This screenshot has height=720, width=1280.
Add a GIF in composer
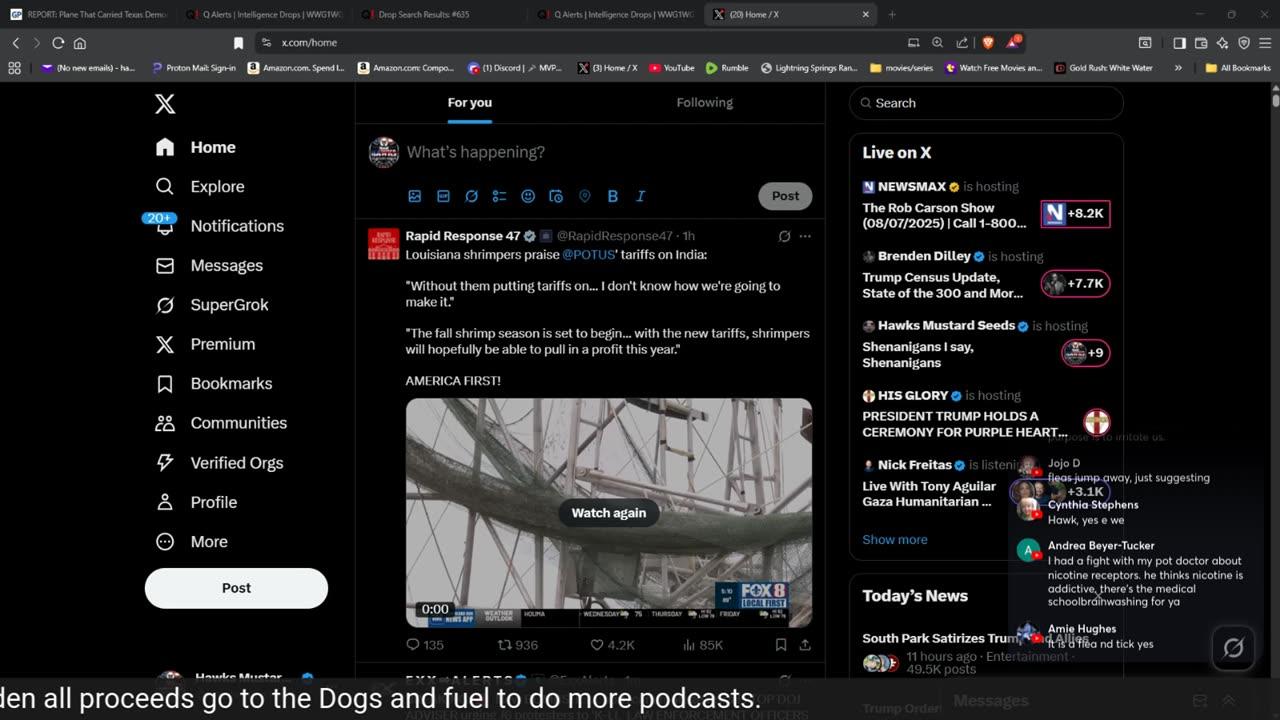443,196
